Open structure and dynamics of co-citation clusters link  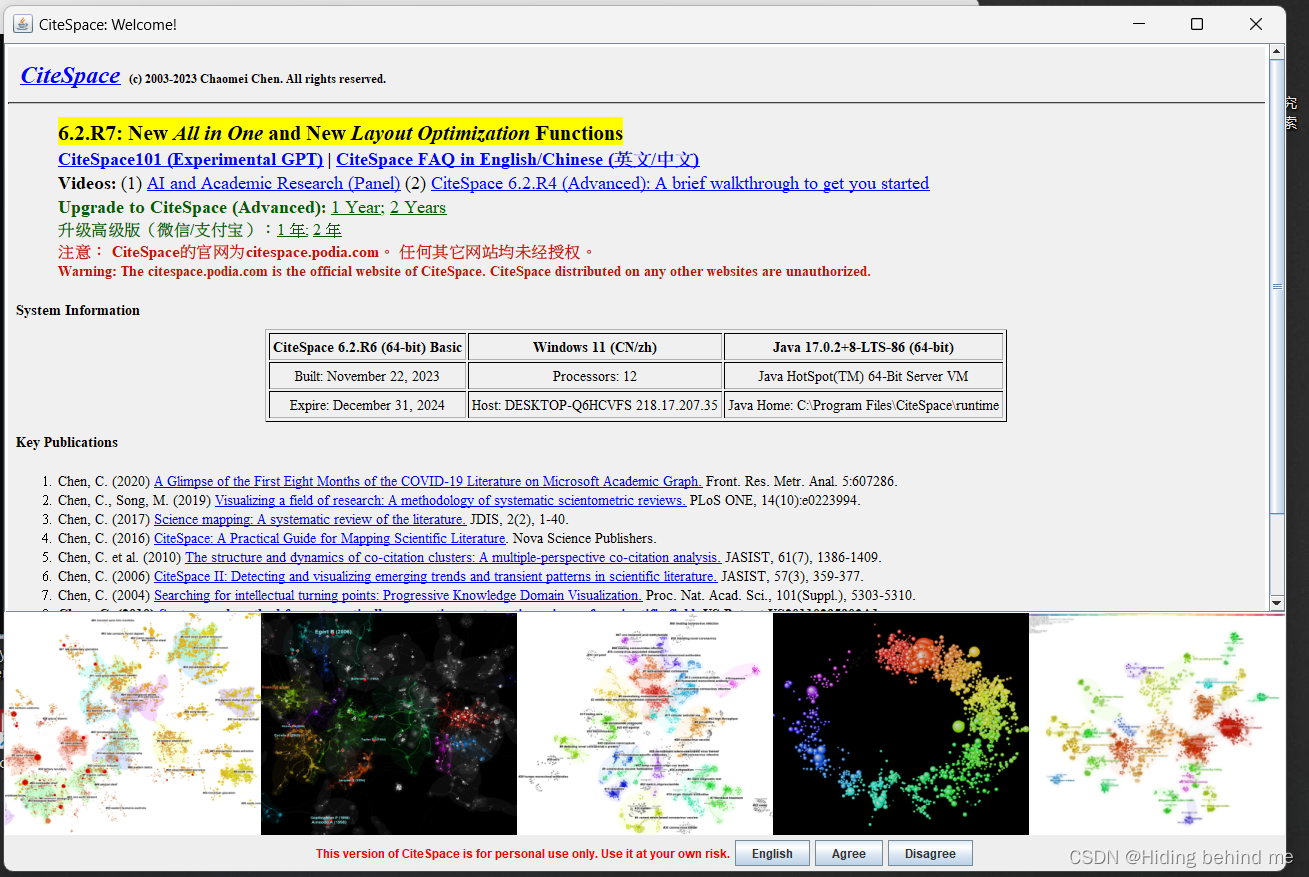(x=453, y=557)
